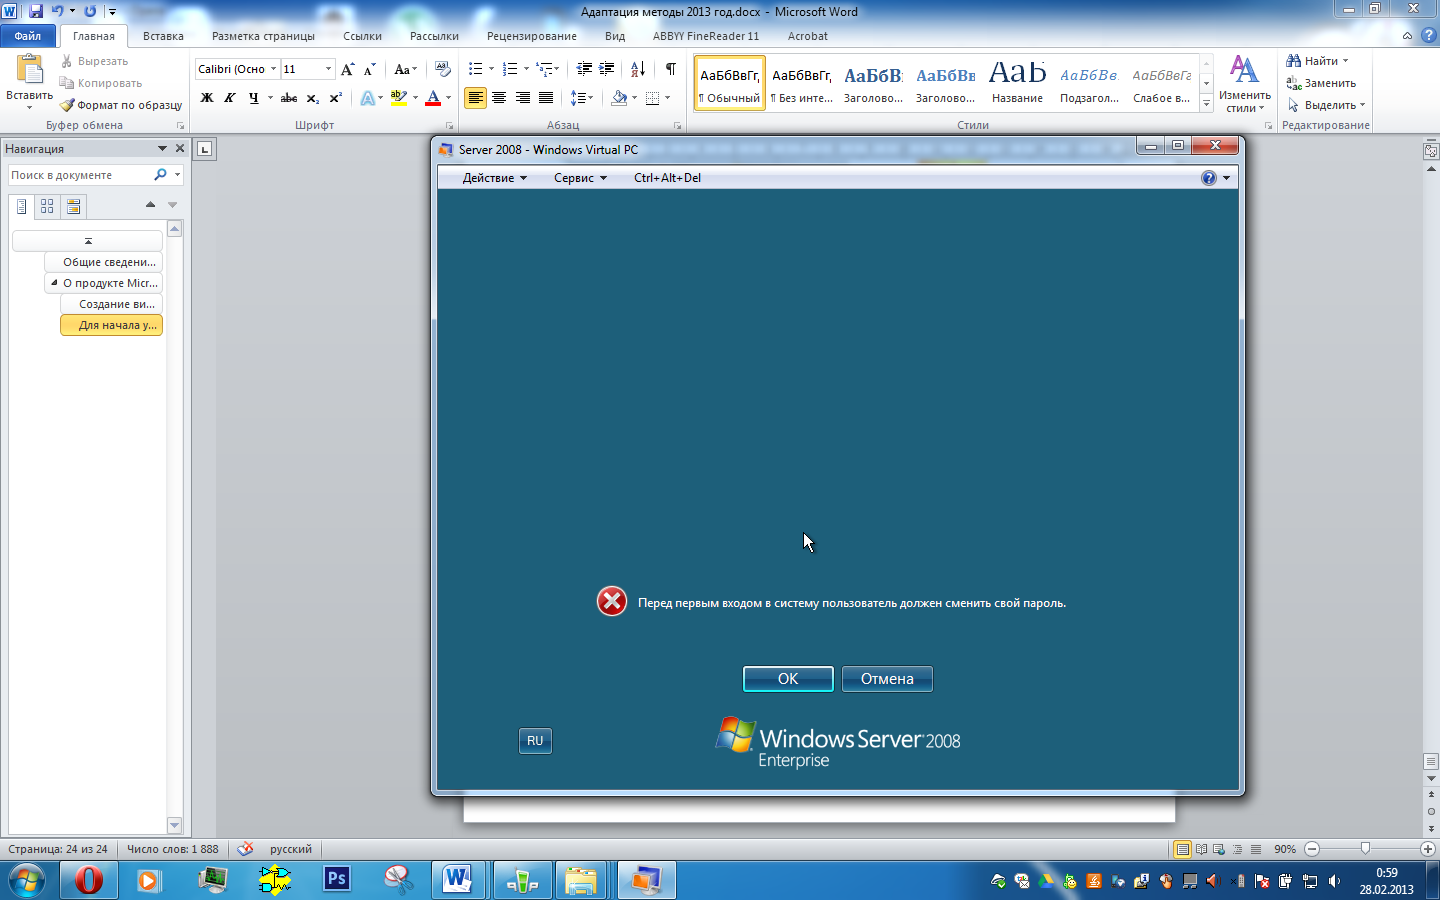
Task: Switch to the Вид tab
Action: pyautogui.click(x=615, y=36)
